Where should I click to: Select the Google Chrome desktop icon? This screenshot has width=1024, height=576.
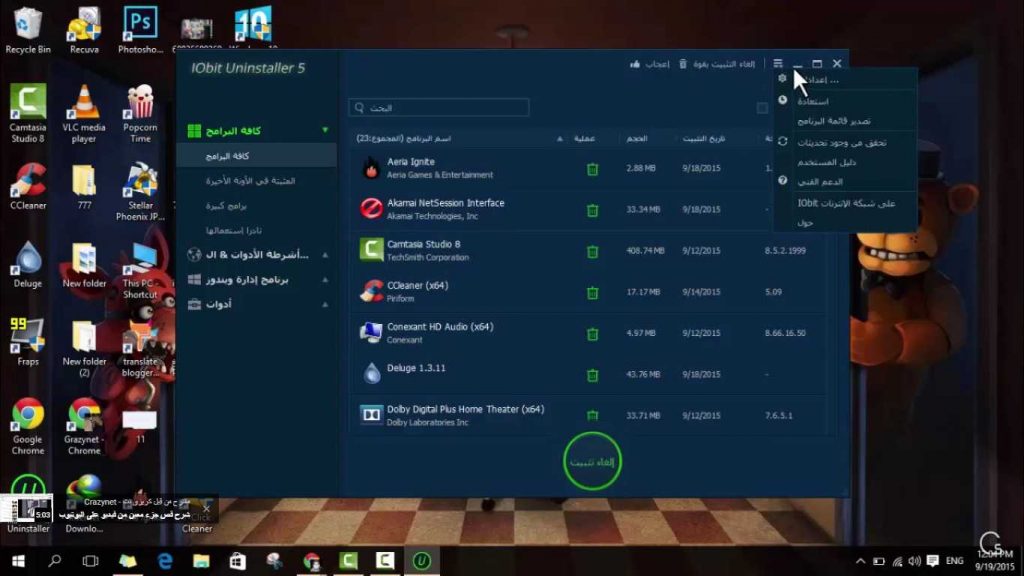(27, 426)
